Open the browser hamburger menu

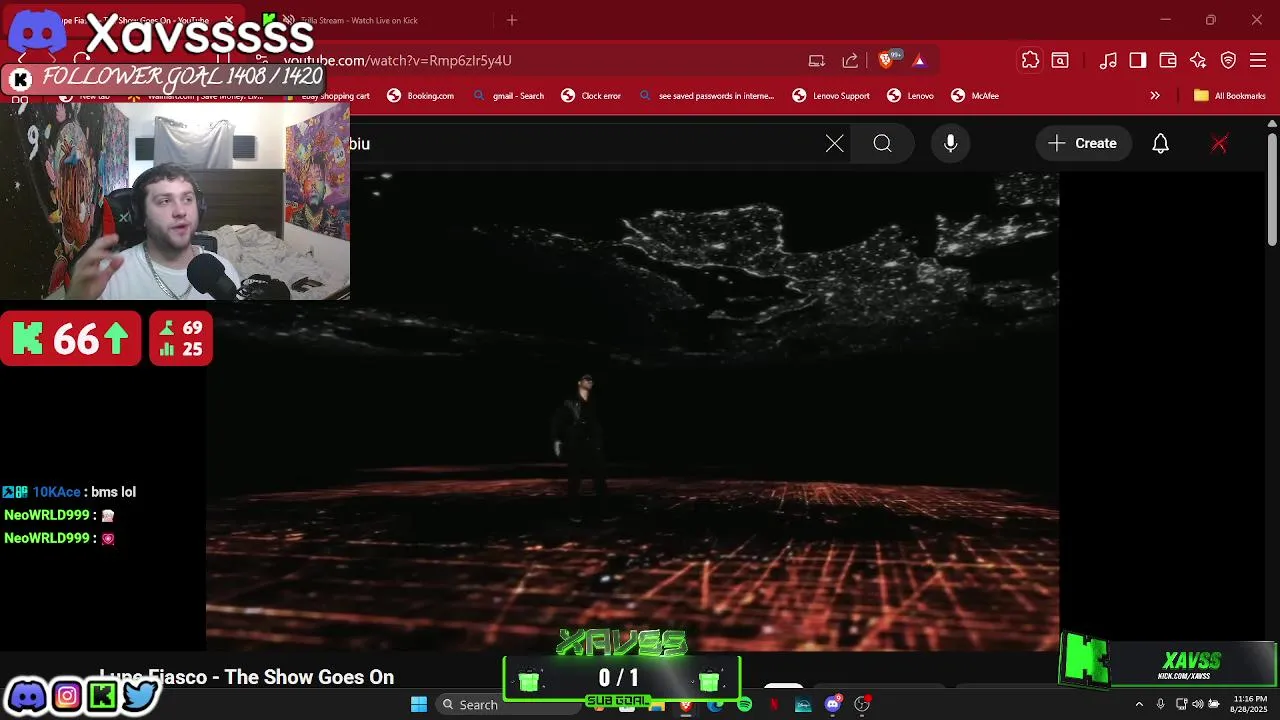1258,60
